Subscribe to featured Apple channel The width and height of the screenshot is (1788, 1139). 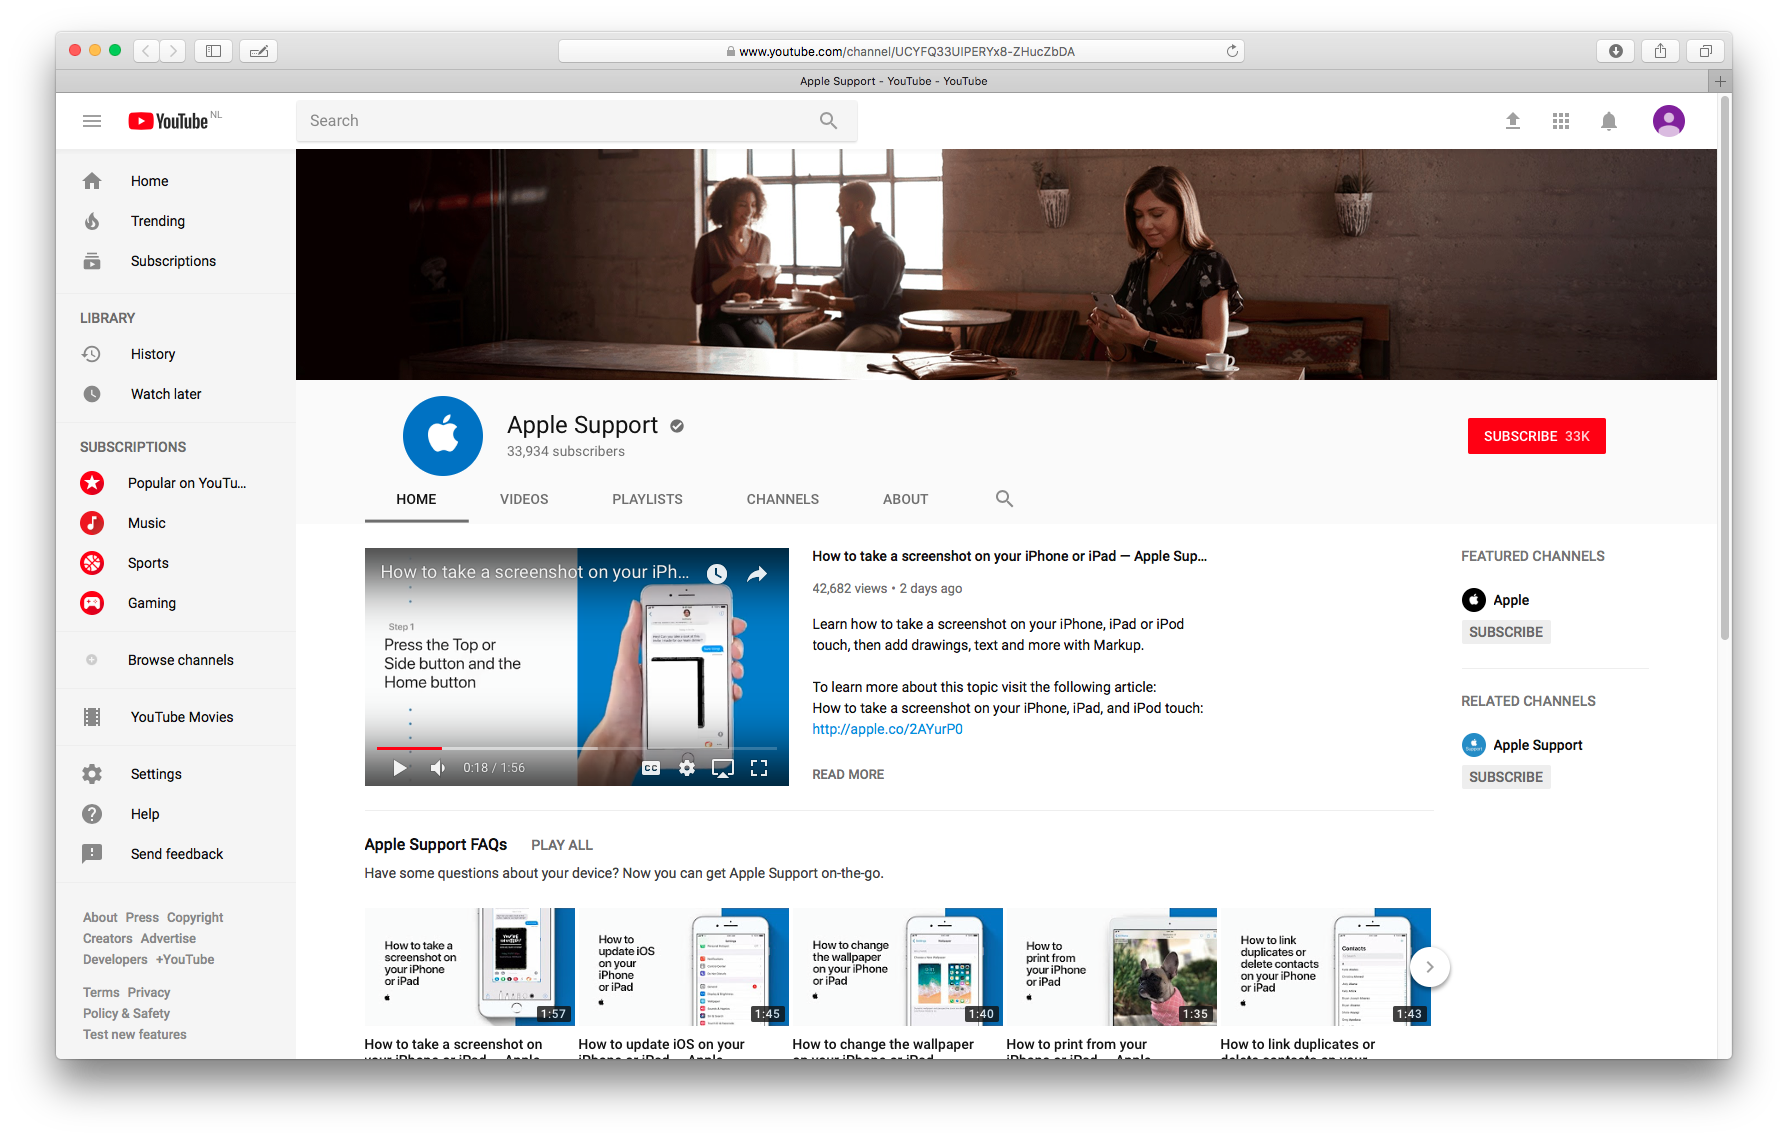(x=1506, y=632)
